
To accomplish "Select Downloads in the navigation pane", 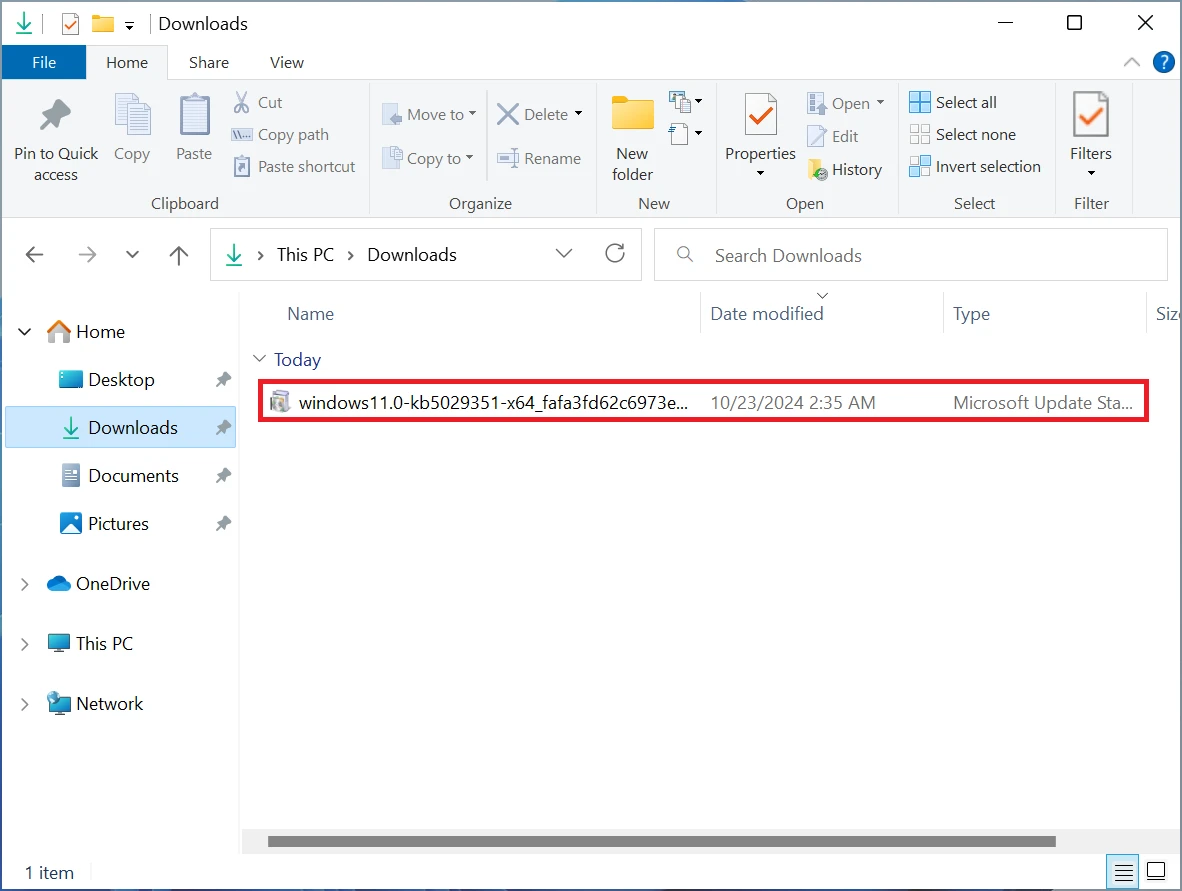I will [x=121, y=427].
